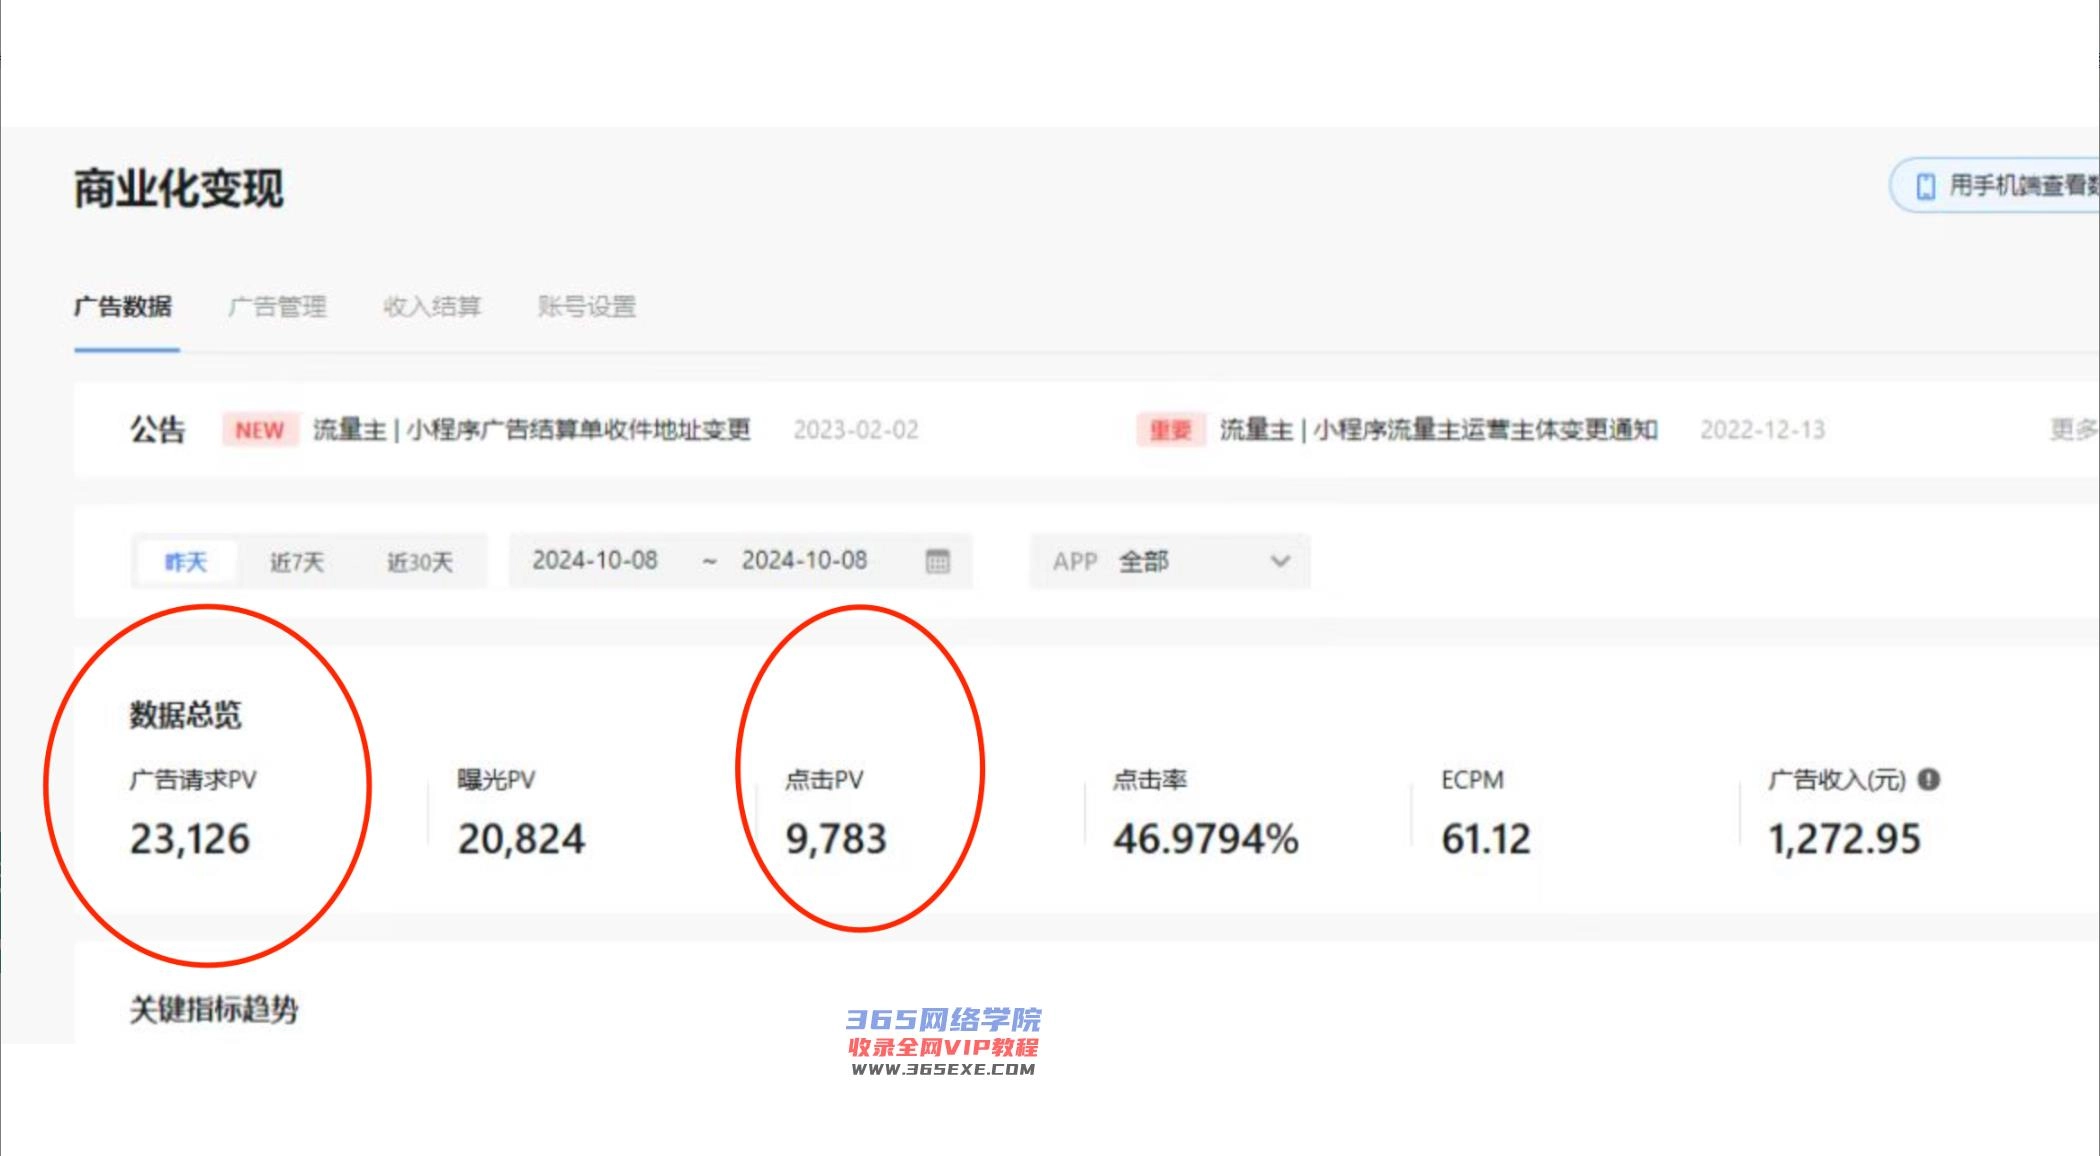
Task: Open the 小程序流量主运营主体变更通知 announcement
Action: (x=1438, y=430)
